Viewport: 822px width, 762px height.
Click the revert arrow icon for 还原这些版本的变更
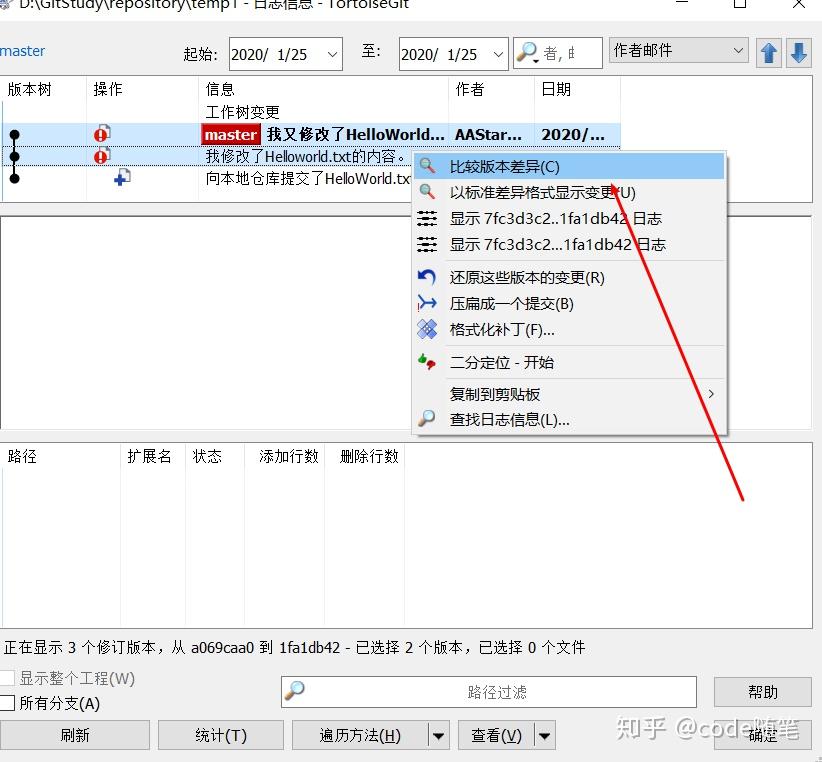[427, 277]
